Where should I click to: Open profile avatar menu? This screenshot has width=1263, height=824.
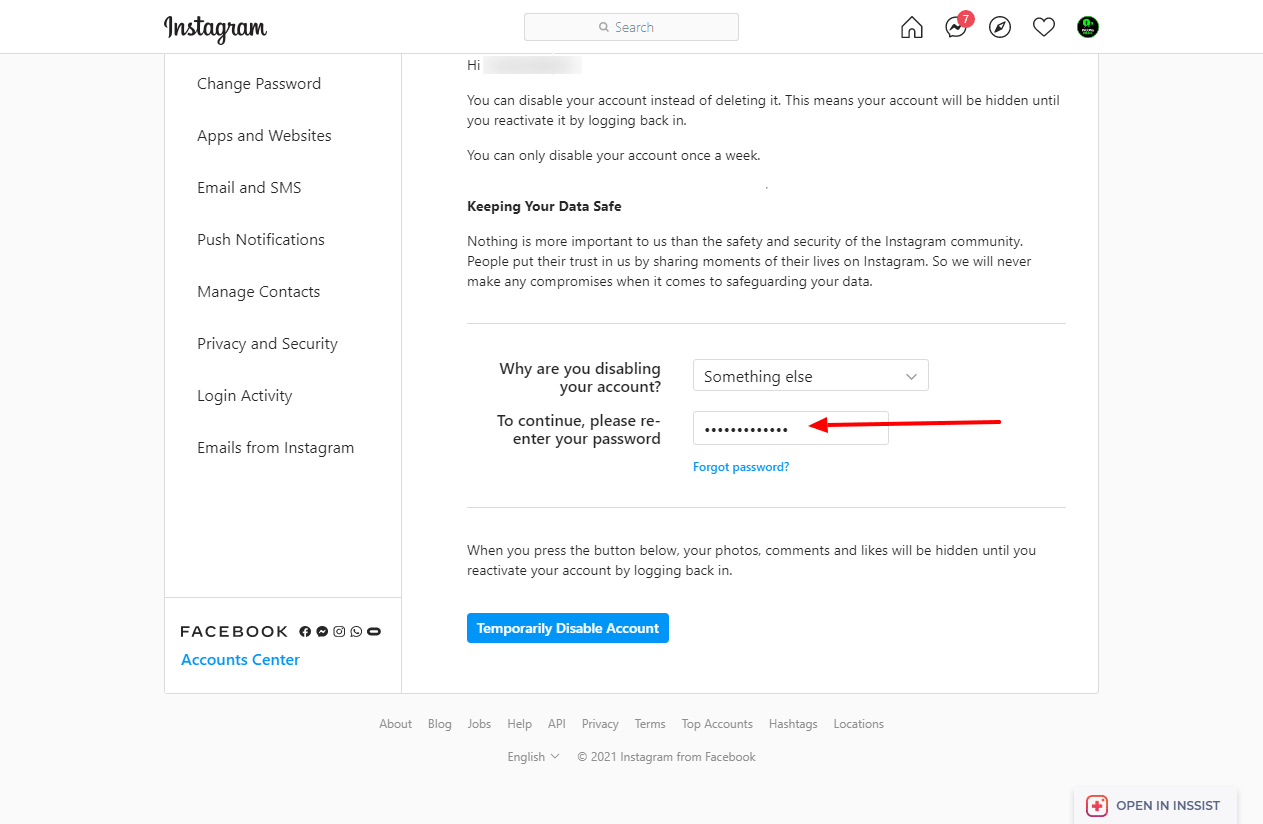(1088, 27)
